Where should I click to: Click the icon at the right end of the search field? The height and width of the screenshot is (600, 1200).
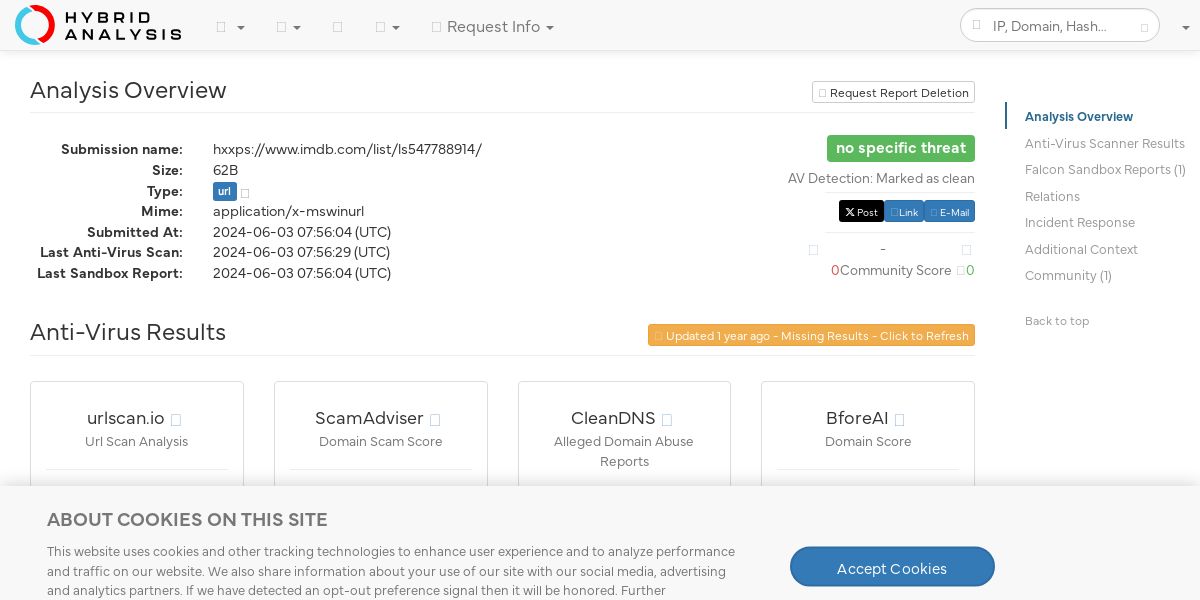pos(1145,27)
